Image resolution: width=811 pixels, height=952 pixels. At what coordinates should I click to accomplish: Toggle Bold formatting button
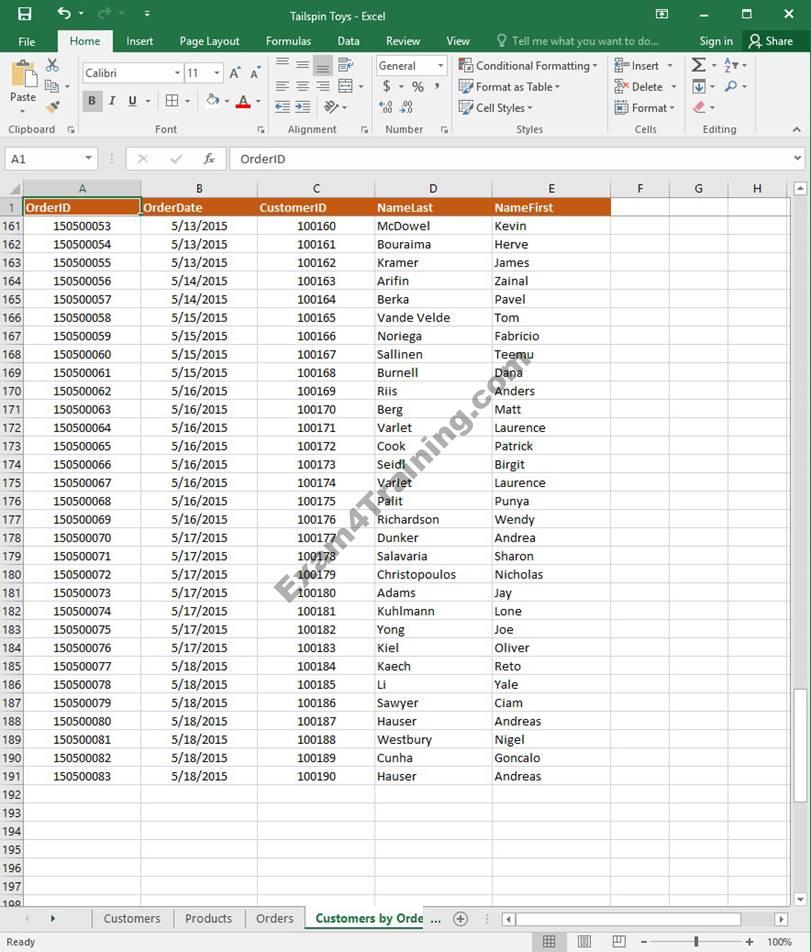tap(92, 101)
